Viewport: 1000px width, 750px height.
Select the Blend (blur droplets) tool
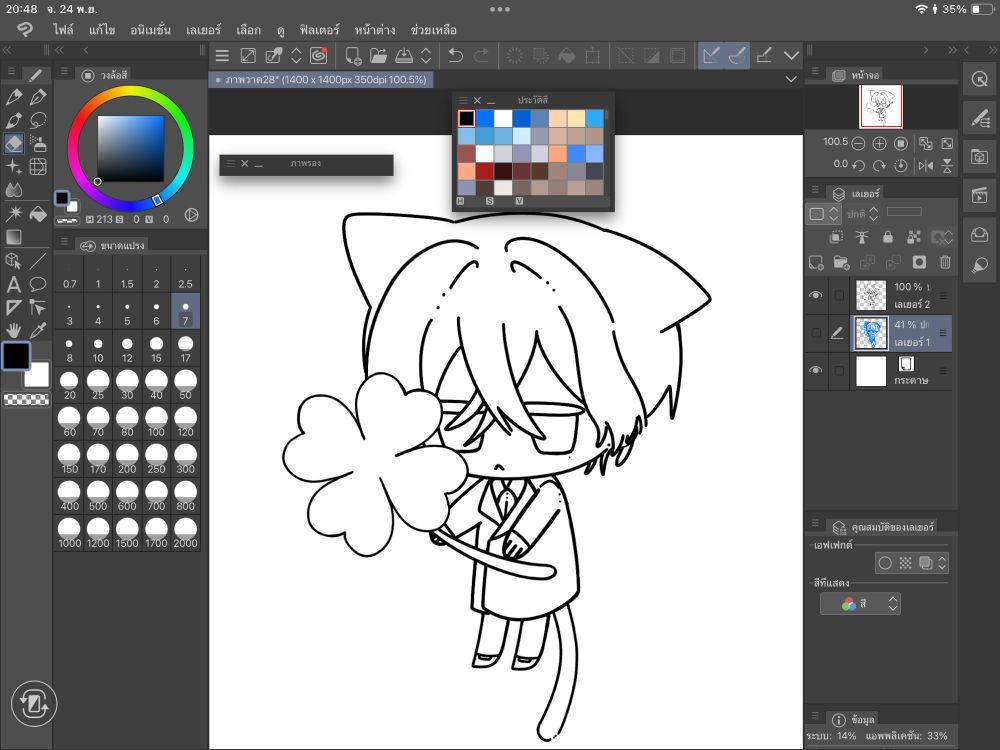(13, 189)
